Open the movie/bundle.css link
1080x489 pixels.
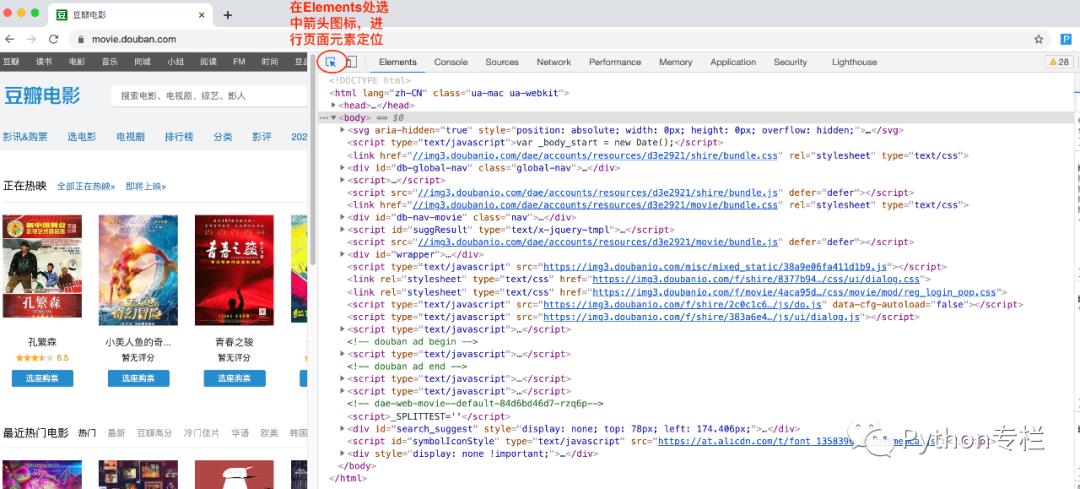click(595, 205)
